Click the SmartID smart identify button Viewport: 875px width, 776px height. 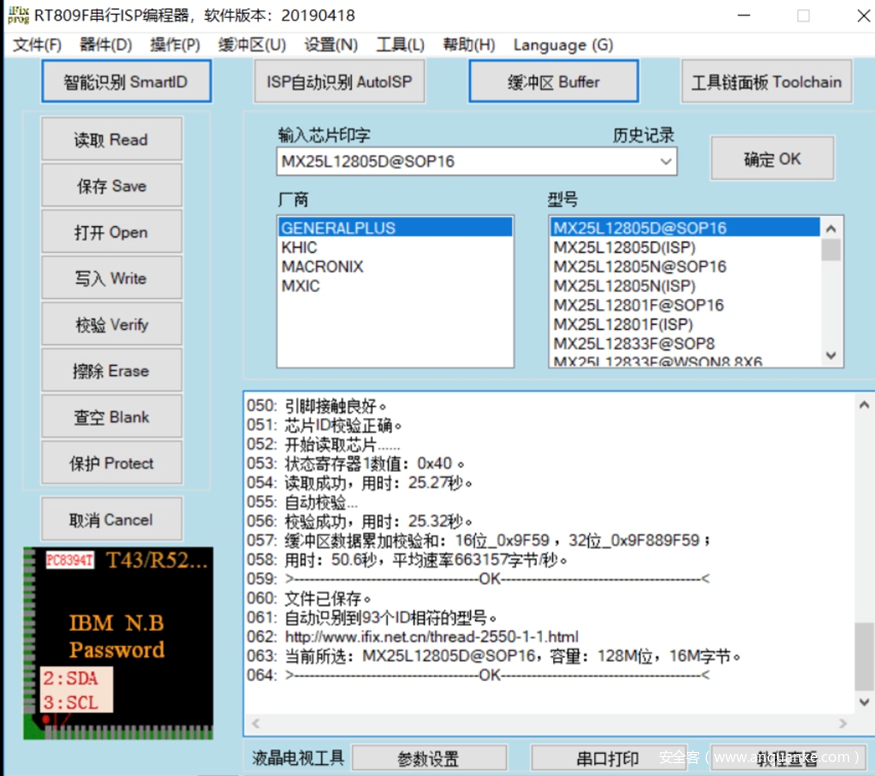click(x=126, y=81)
